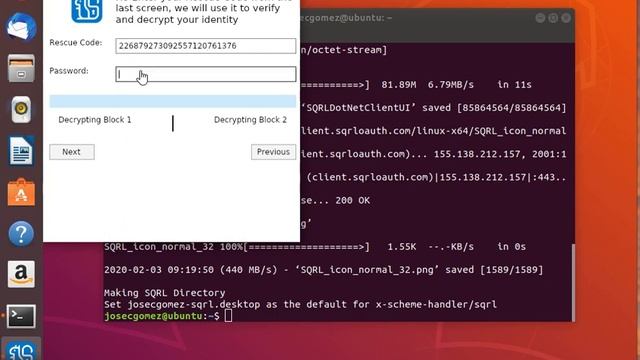Open the Terminal dock icon
This screenshot has height=360, width=640.
21,316
